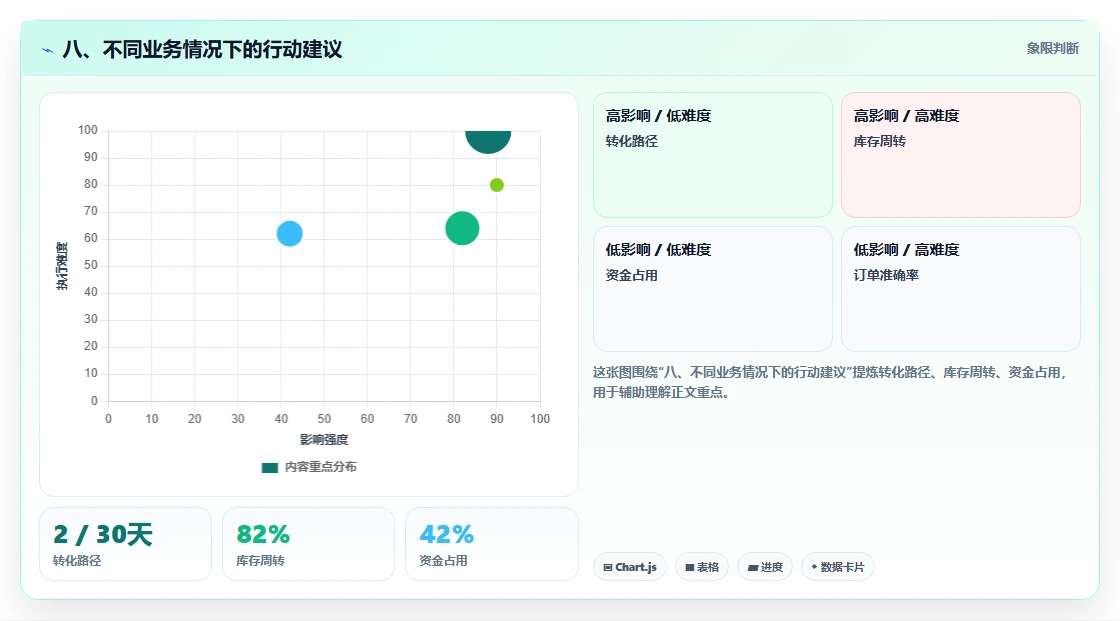Click the Chart.js chip icon
Screen dimensions: 1120x621
tap(608, 567)
